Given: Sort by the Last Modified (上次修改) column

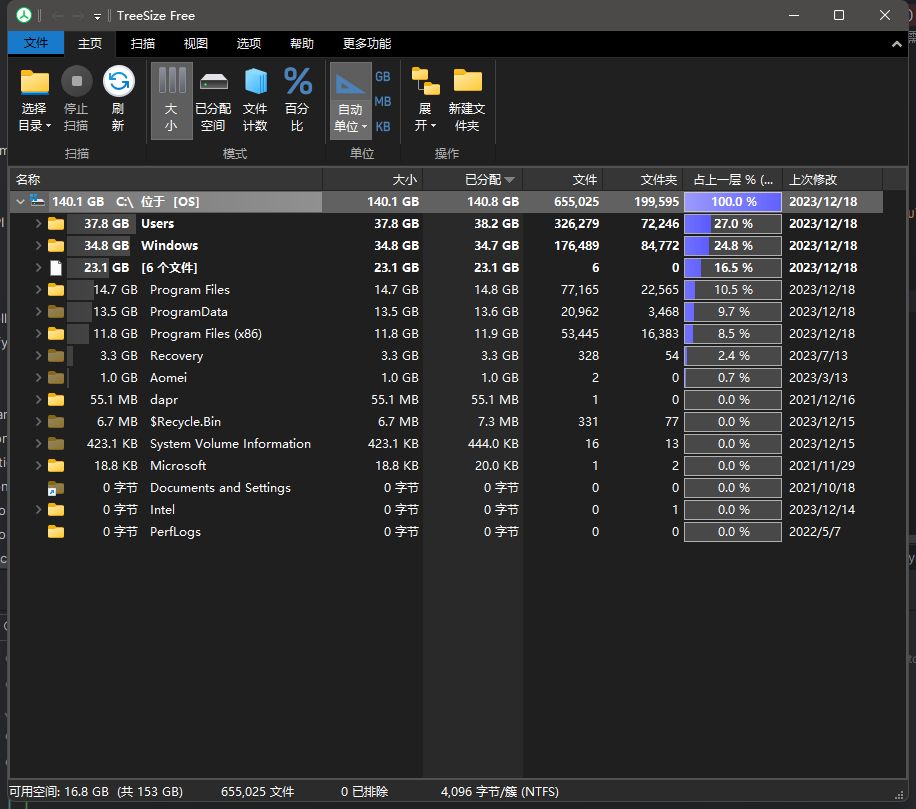Looking at the screenshot, I should click(832, 179).
